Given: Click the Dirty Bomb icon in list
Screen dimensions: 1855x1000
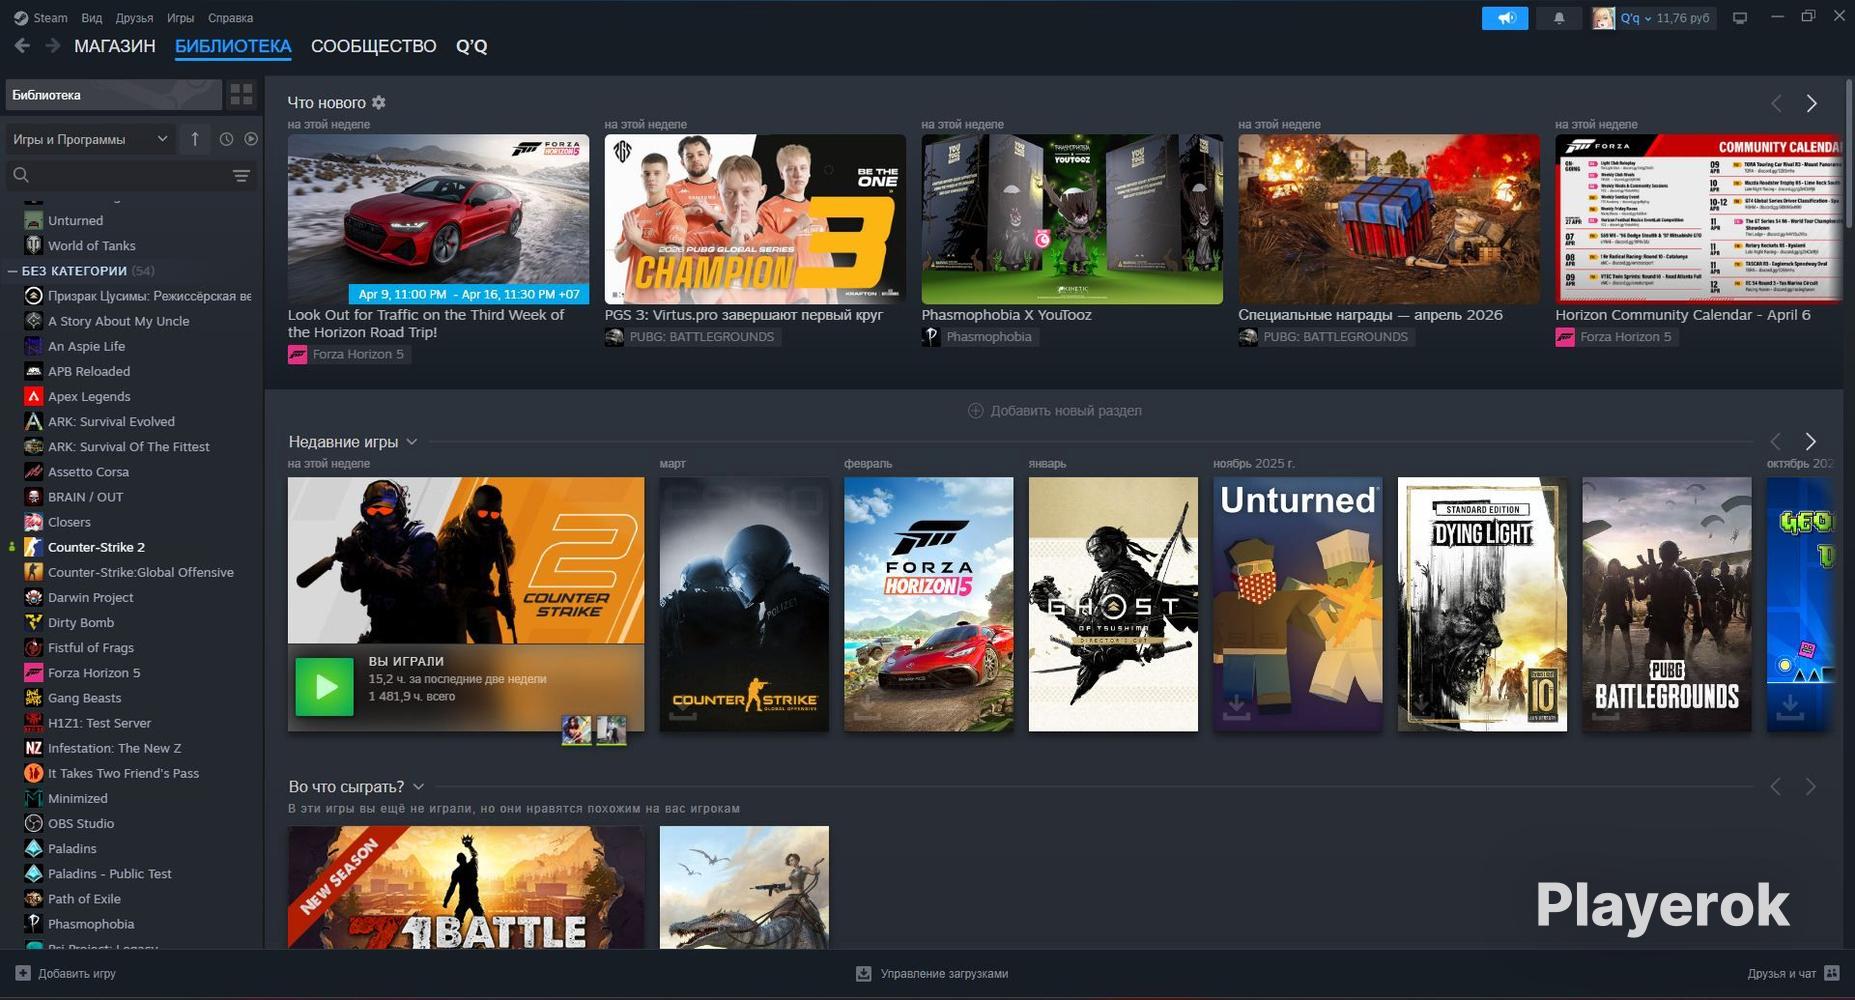Looking at the screenshot, I should [33, 622].
